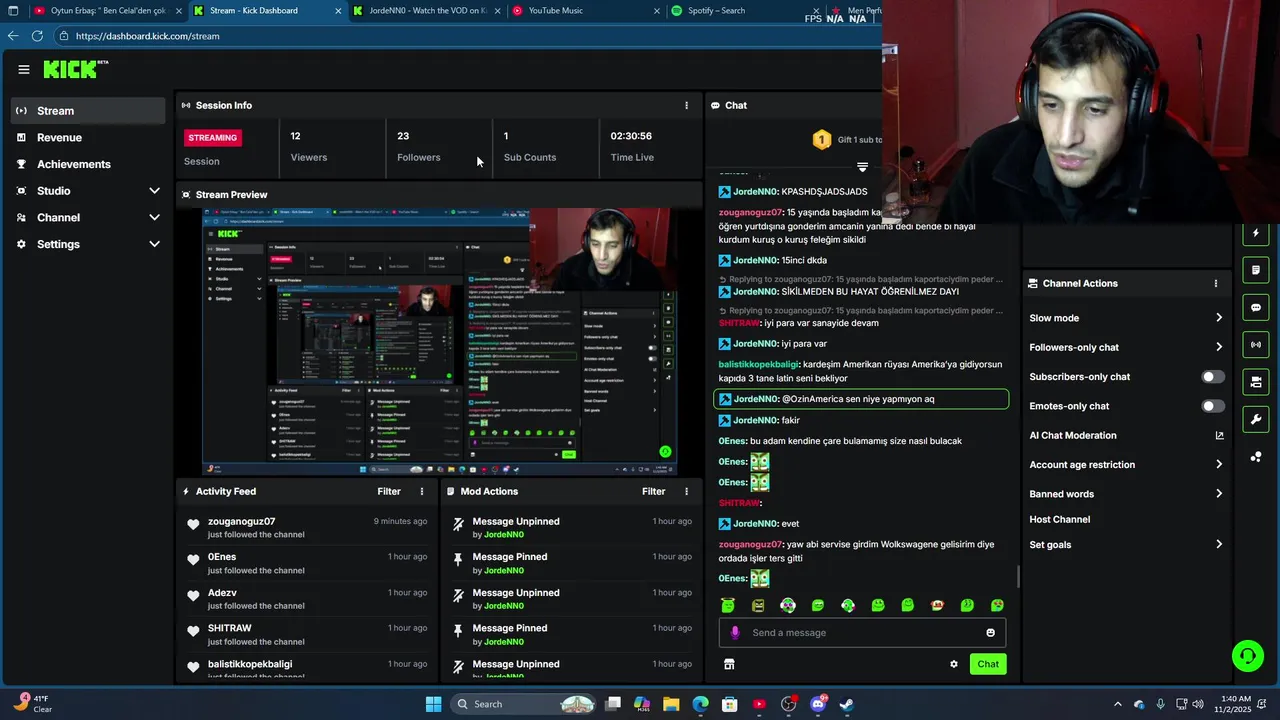
Task: Switch to JordeNN0 VOD browser tab
Action: (425, 11)
